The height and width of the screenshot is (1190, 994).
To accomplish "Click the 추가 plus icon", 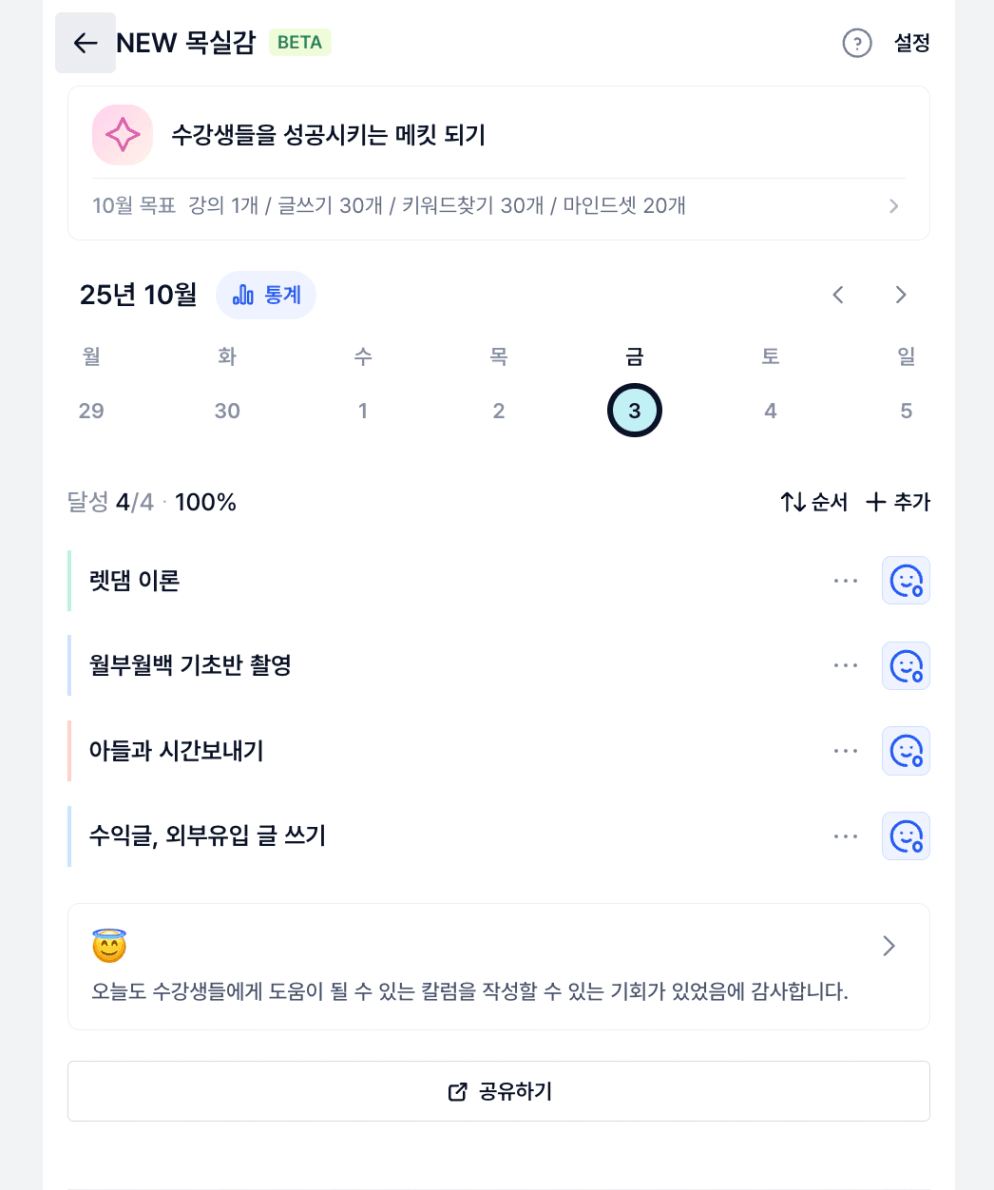I will click(x=876, y=502).
